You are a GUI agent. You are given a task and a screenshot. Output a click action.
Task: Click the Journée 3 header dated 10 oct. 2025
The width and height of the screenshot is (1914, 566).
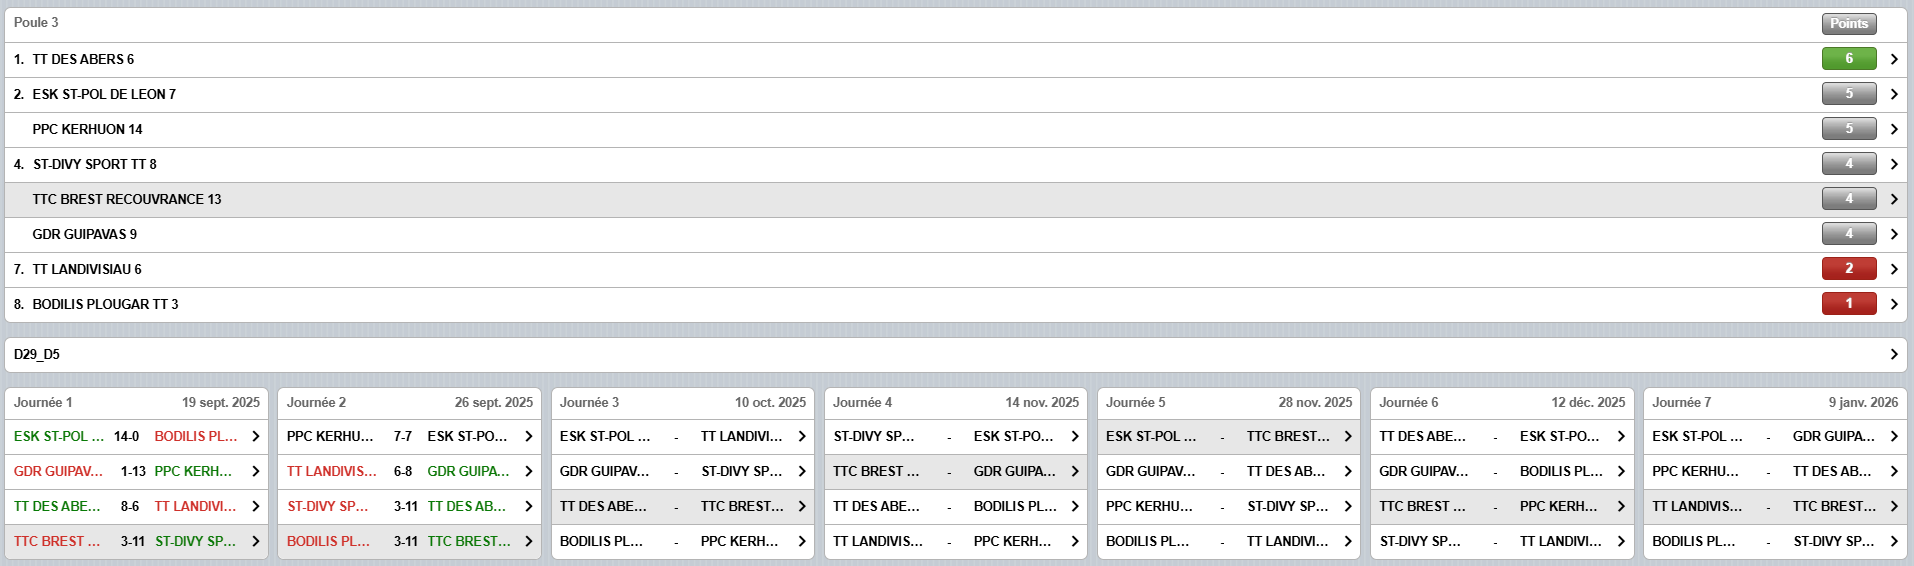pos(682,402)
